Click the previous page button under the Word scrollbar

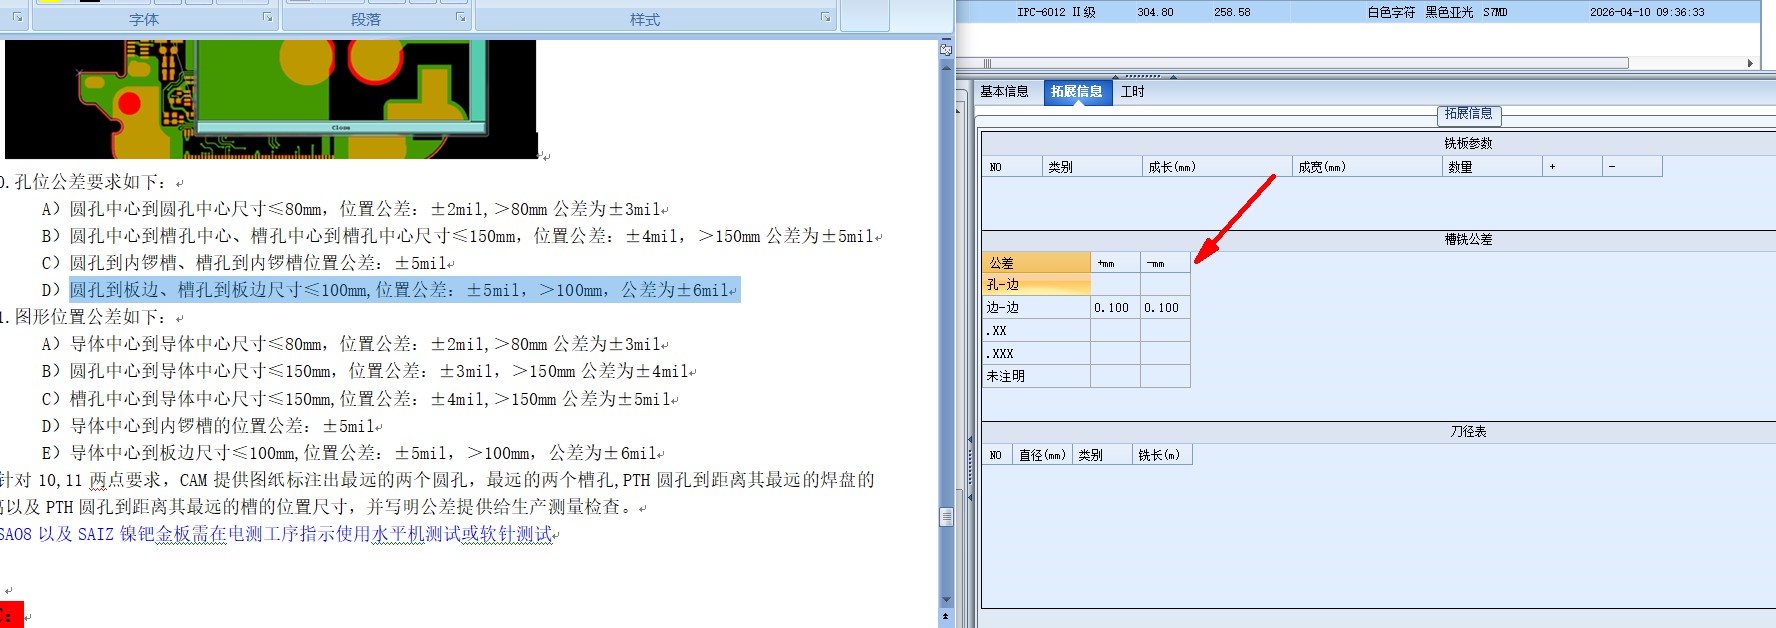946,617
